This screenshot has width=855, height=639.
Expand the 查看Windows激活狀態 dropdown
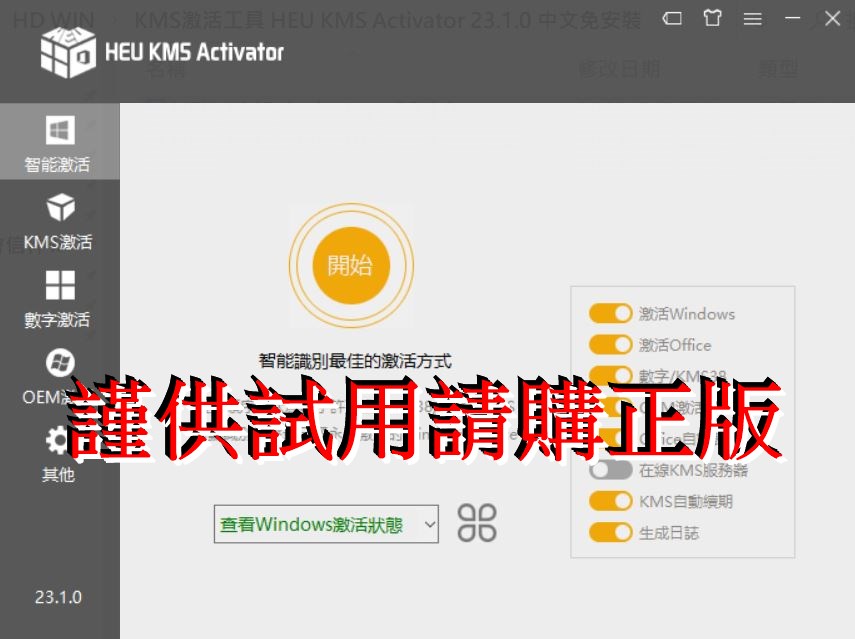point(326,524)
